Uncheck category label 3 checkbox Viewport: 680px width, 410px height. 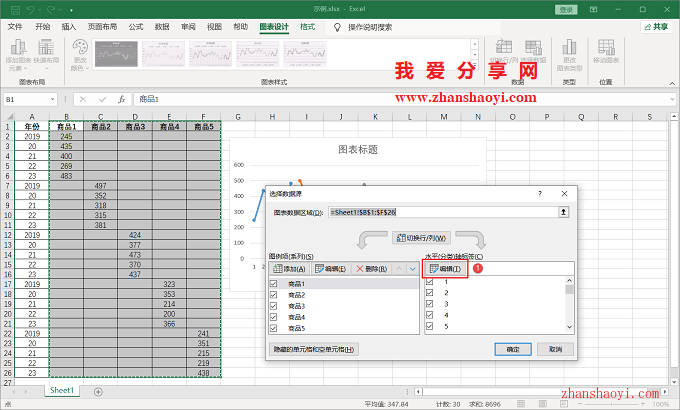pos(430,304)
